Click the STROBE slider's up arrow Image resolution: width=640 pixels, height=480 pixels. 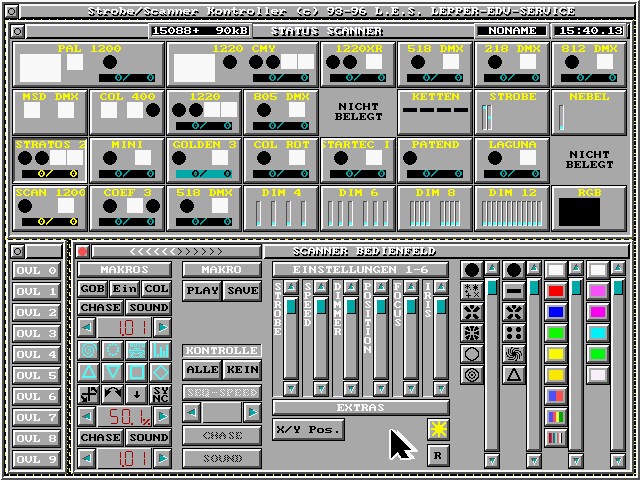(x=291, y=287)
